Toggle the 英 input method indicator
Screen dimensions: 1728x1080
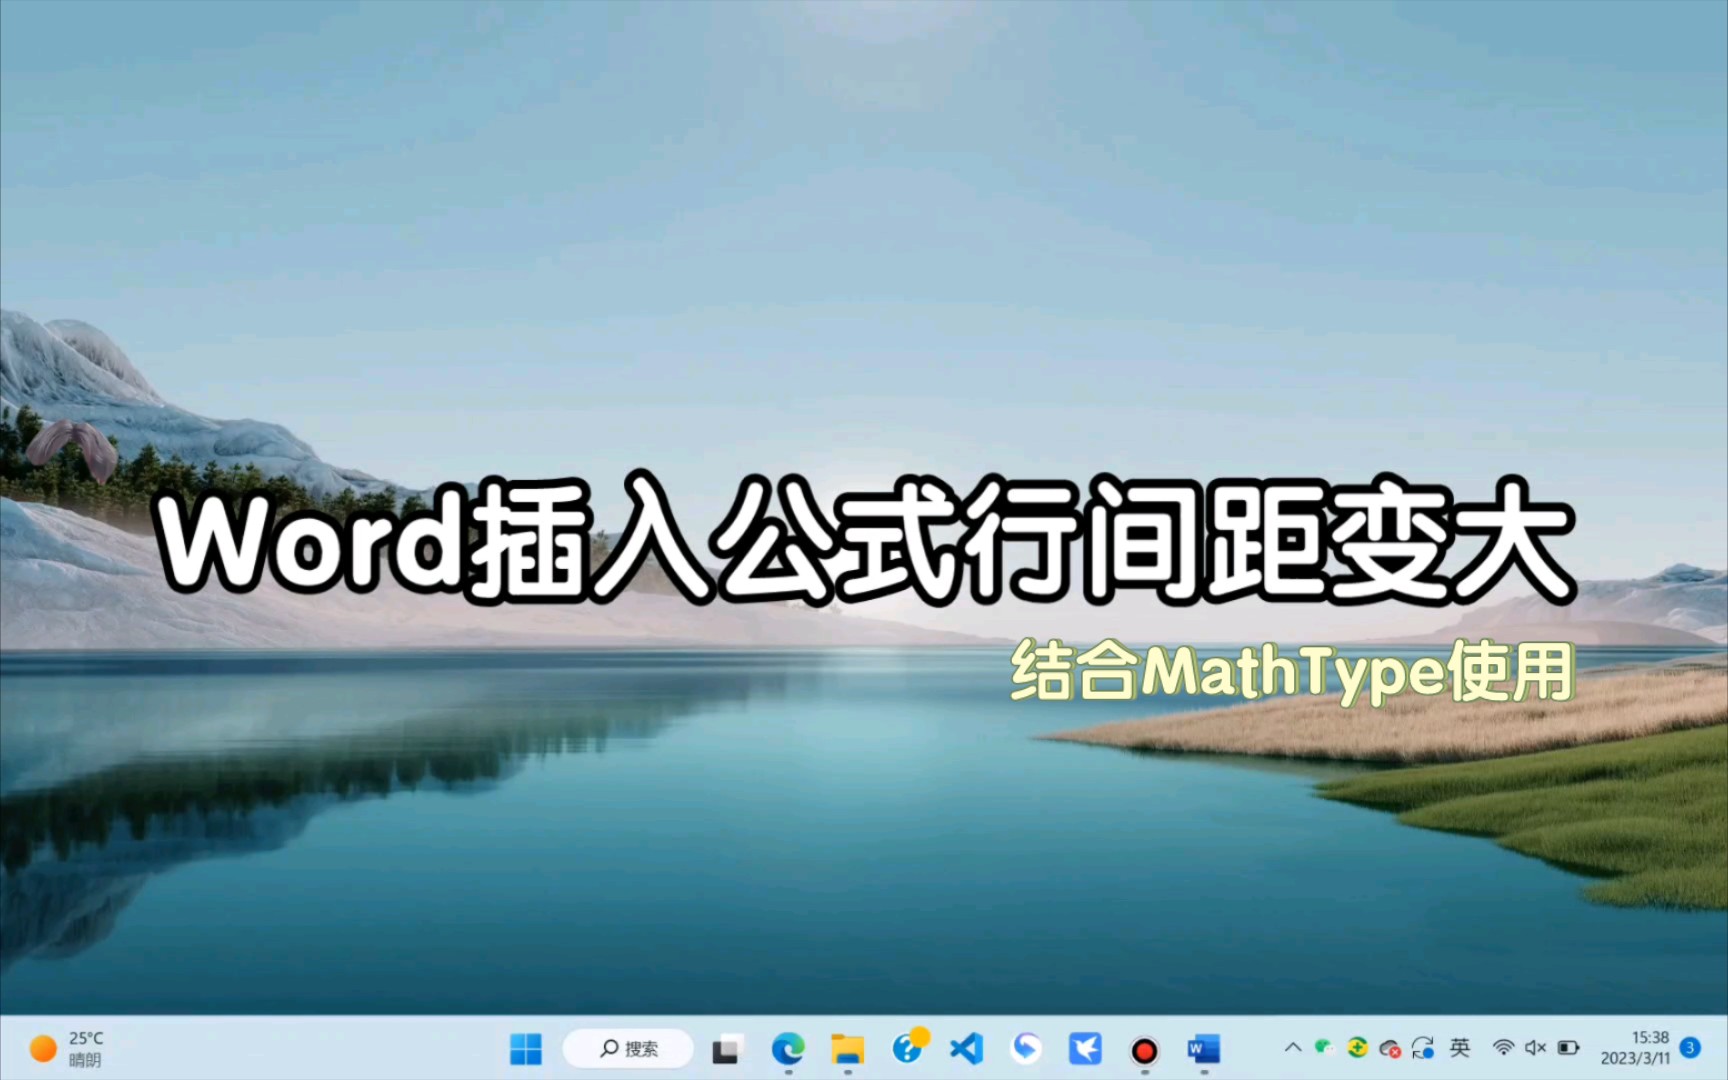pos(1460,1048)
